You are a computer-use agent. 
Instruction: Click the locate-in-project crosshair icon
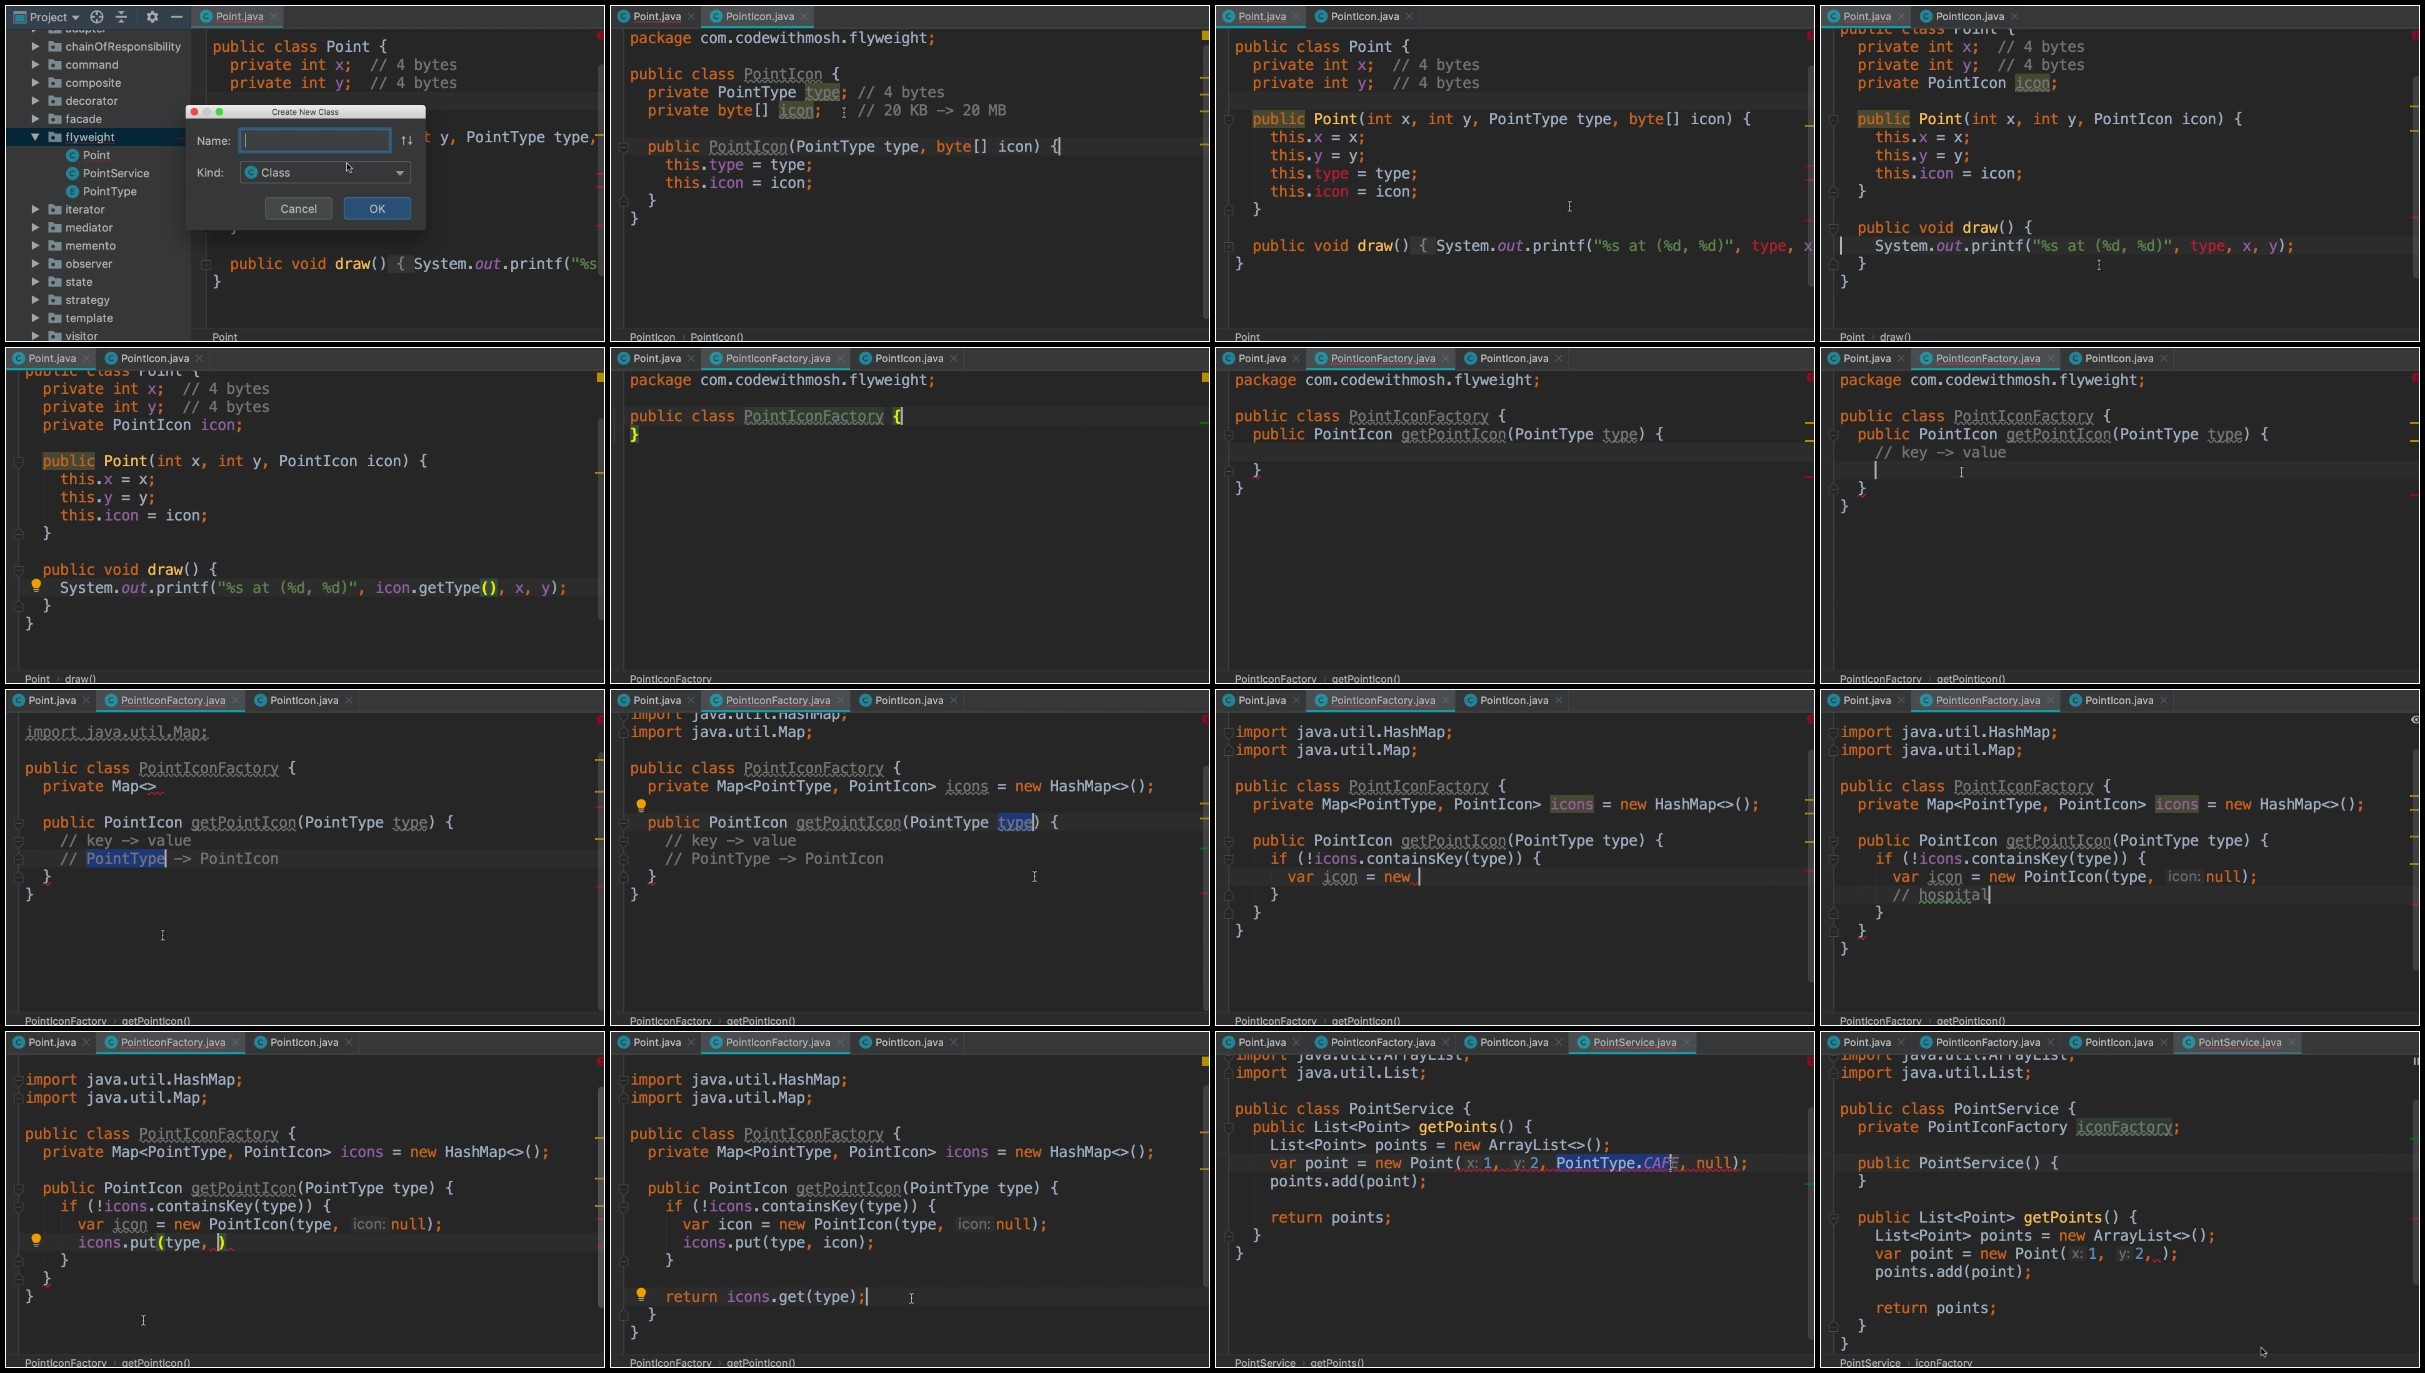[97, 17]
